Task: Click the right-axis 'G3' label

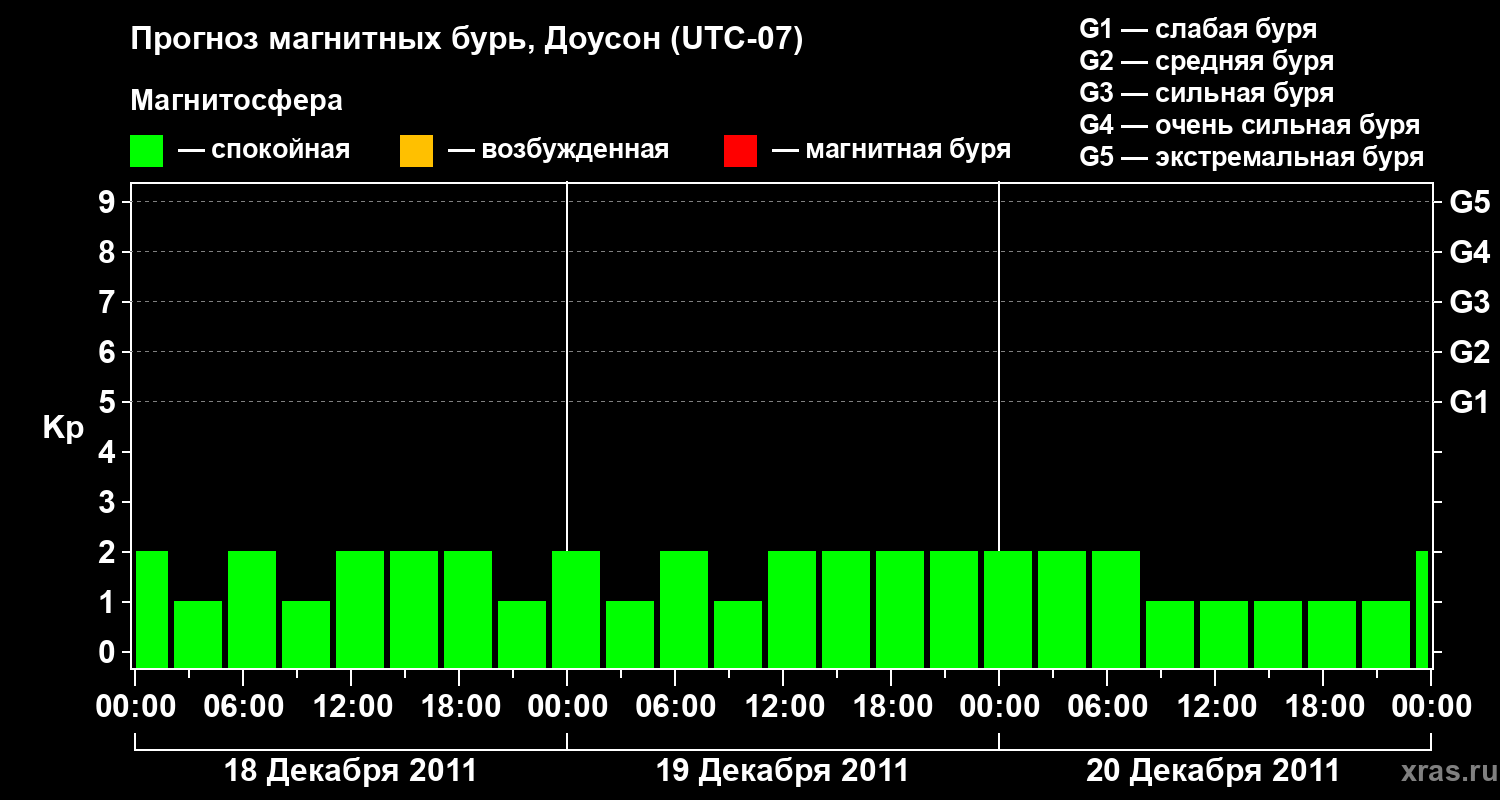Action: 1469,302
